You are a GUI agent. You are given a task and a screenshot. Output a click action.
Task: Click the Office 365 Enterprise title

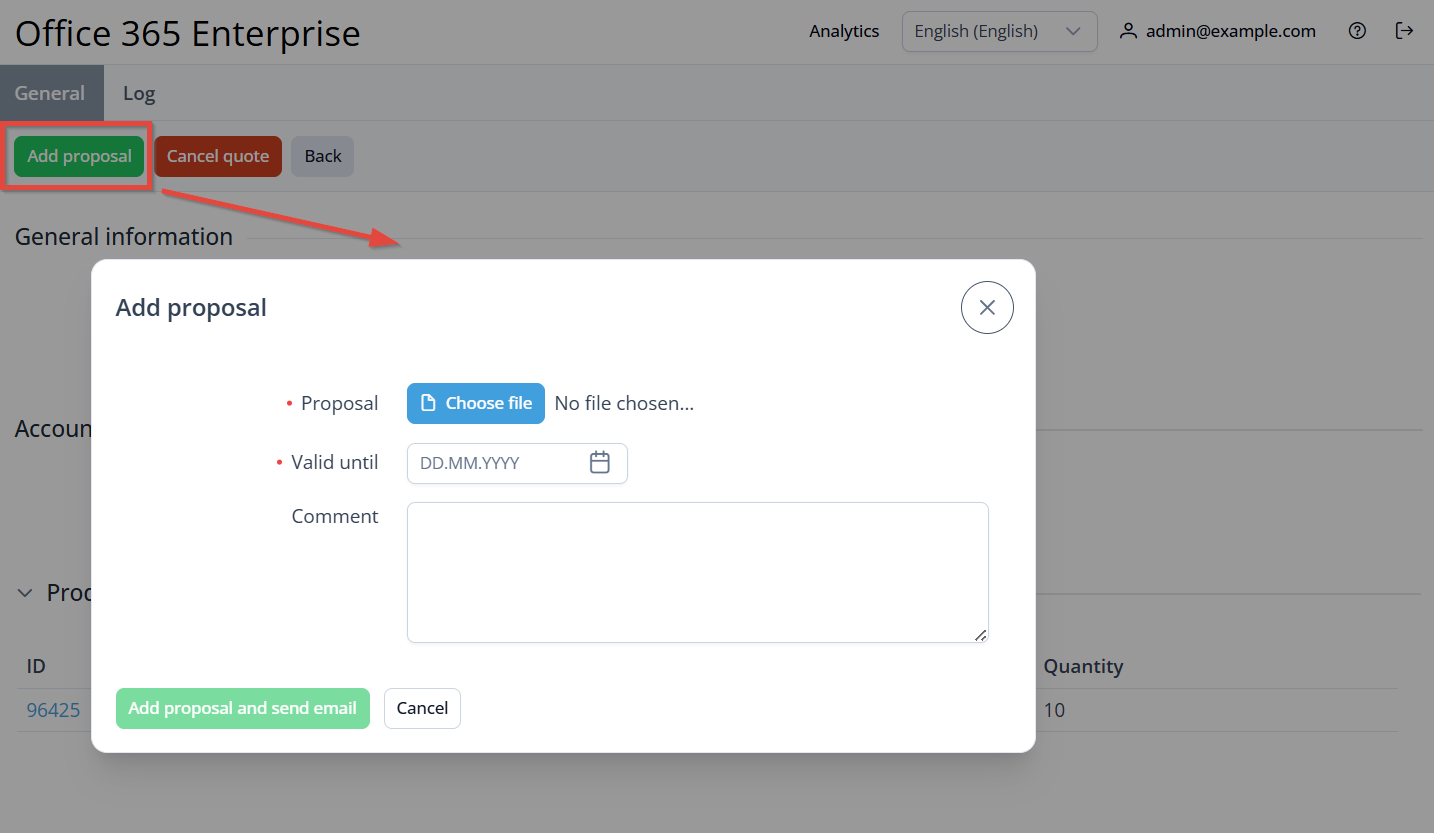click(x=188, y=33)
